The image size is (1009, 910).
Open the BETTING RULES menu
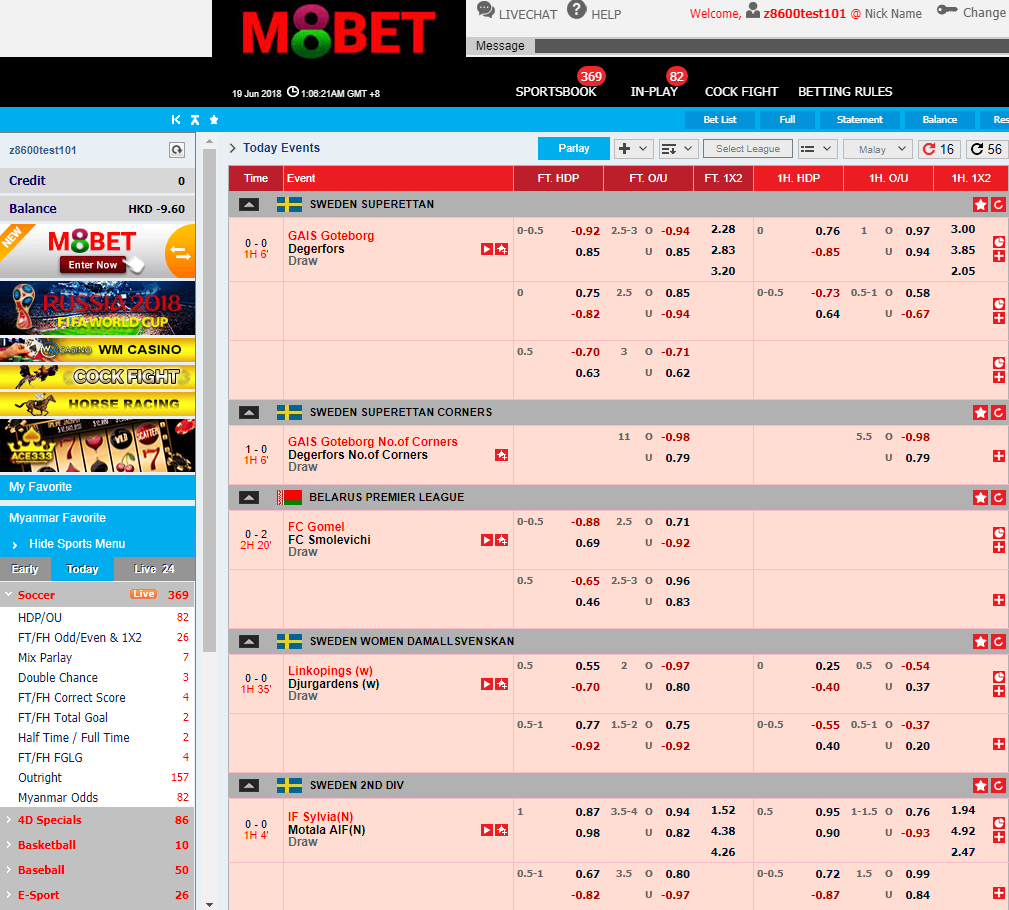click(845, 91)
